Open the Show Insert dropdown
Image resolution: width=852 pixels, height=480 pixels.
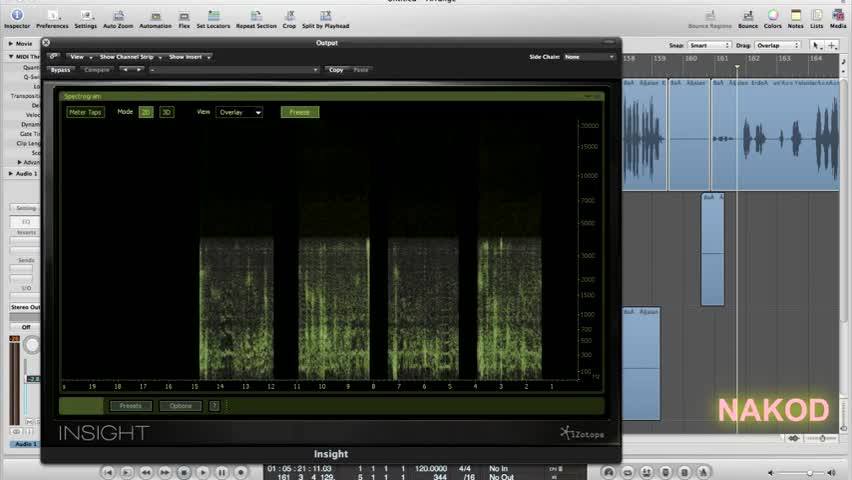click(x=189, y=57)
